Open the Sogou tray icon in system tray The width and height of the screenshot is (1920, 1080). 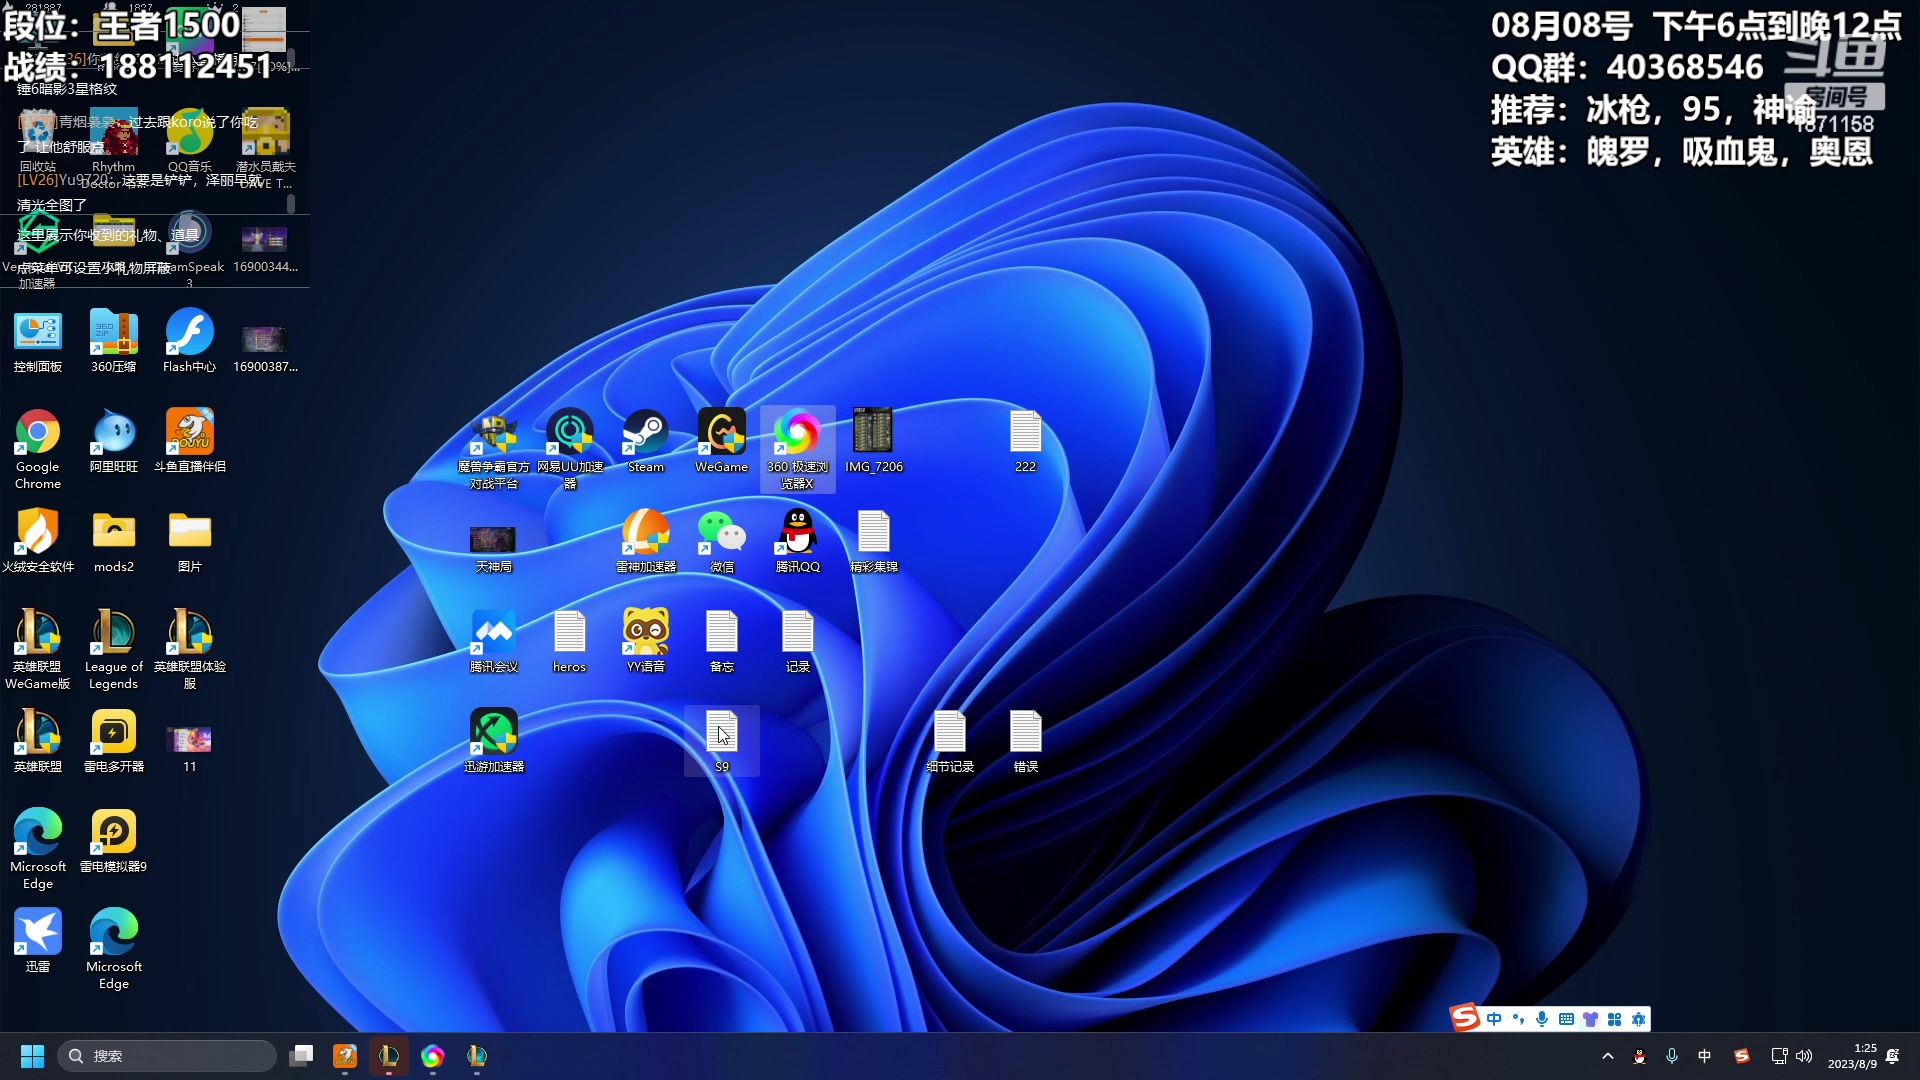point(1742,1056)
